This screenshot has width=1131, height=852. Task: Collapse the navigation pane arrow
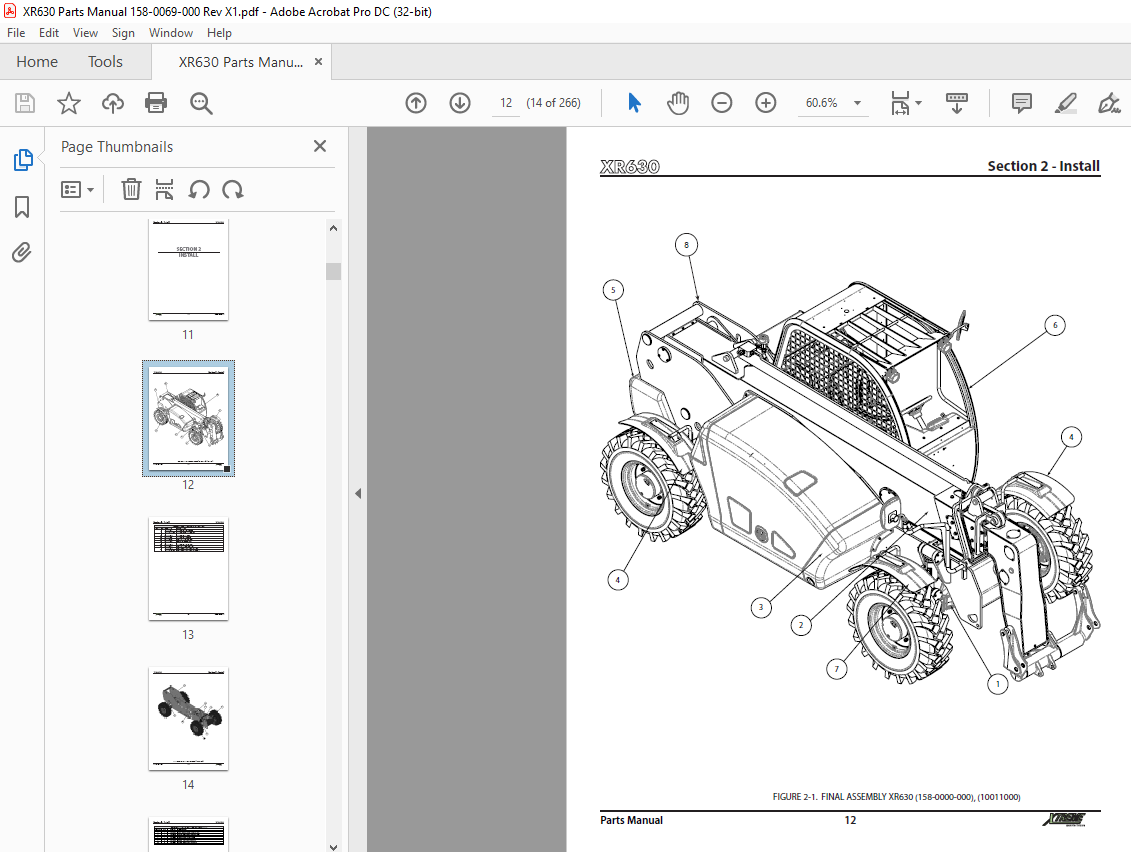click(x=358, y=493)
